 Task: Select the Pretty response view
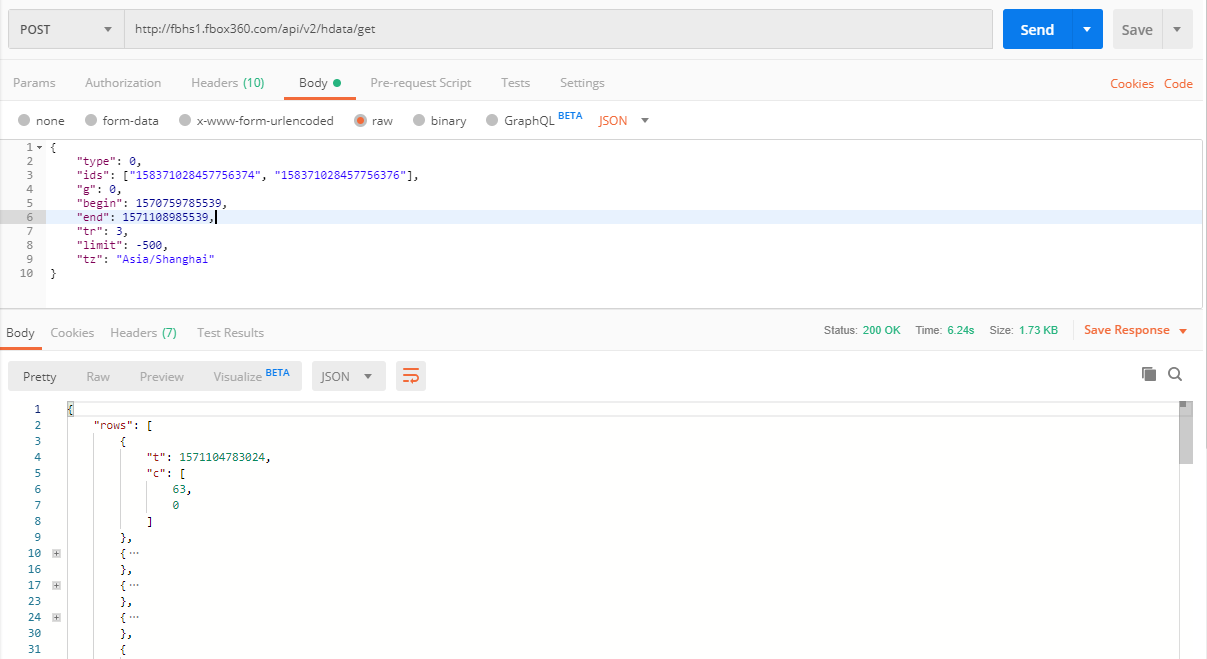click(40, 376)
